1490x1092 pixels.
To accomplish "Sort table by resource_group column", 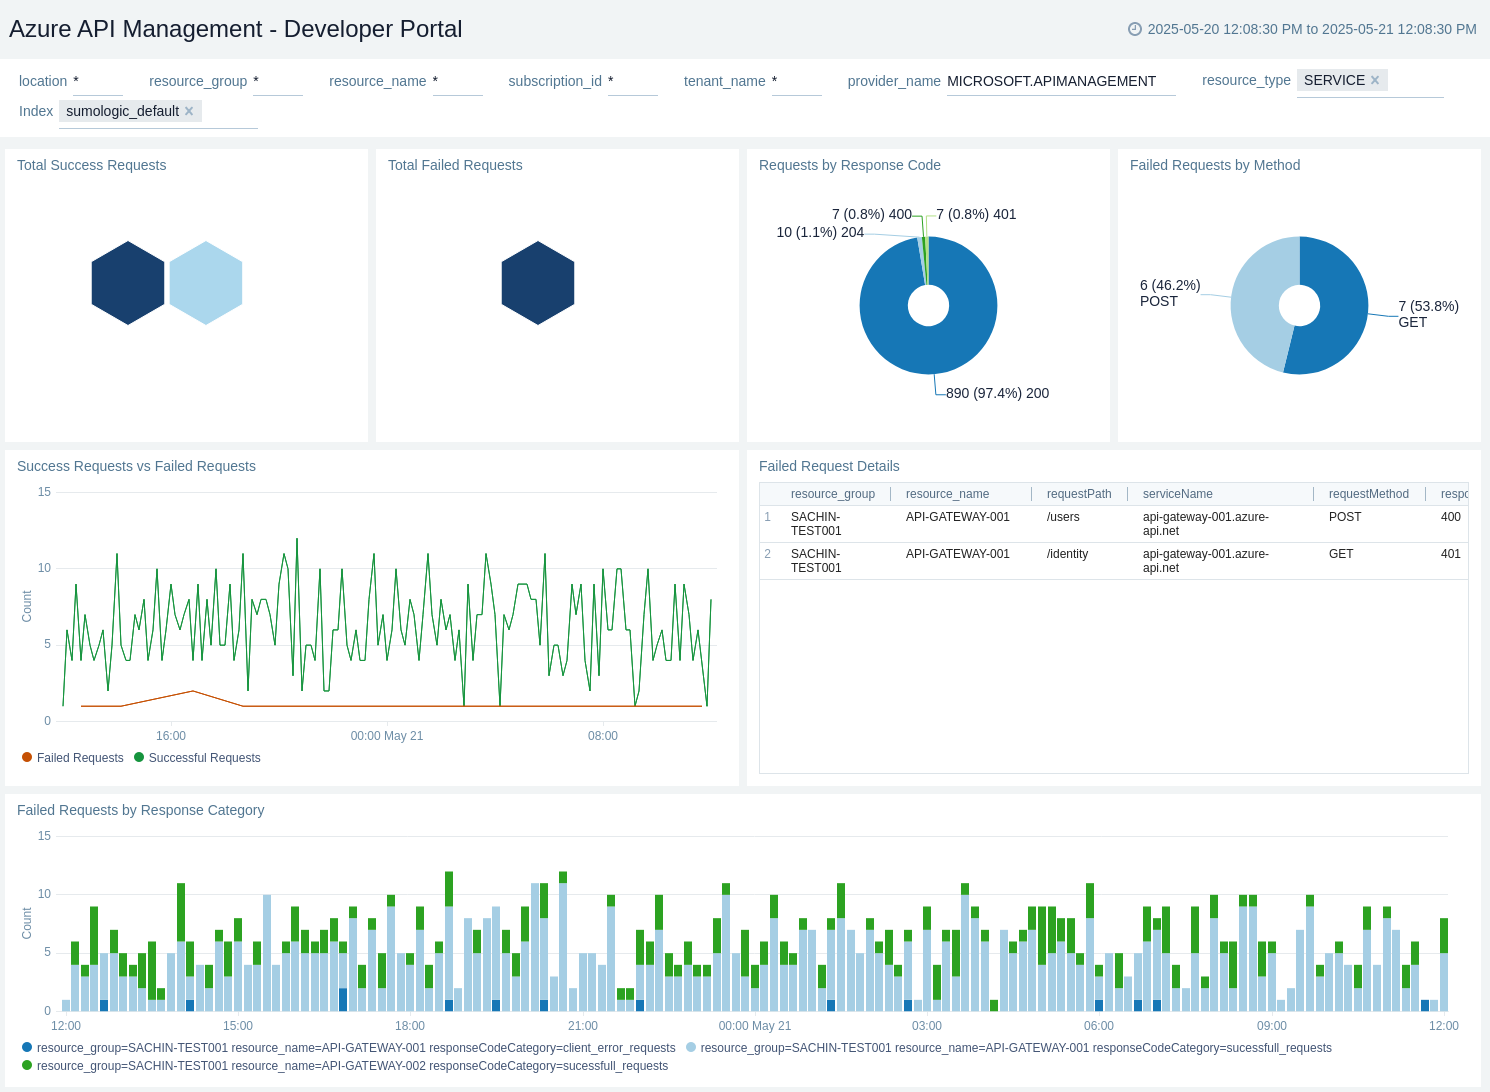I will point(832,494).
